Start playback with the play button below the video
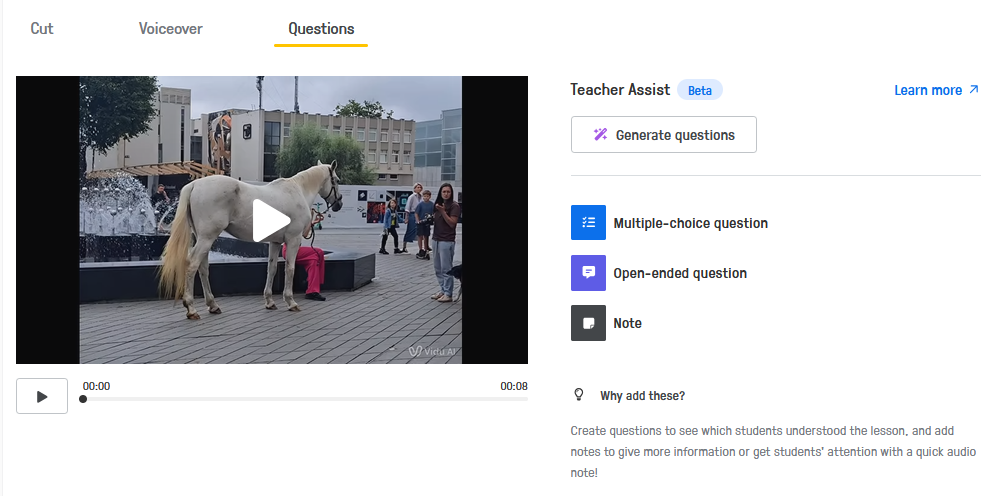This screenshot has height=496, width=995. pos(42,396)
